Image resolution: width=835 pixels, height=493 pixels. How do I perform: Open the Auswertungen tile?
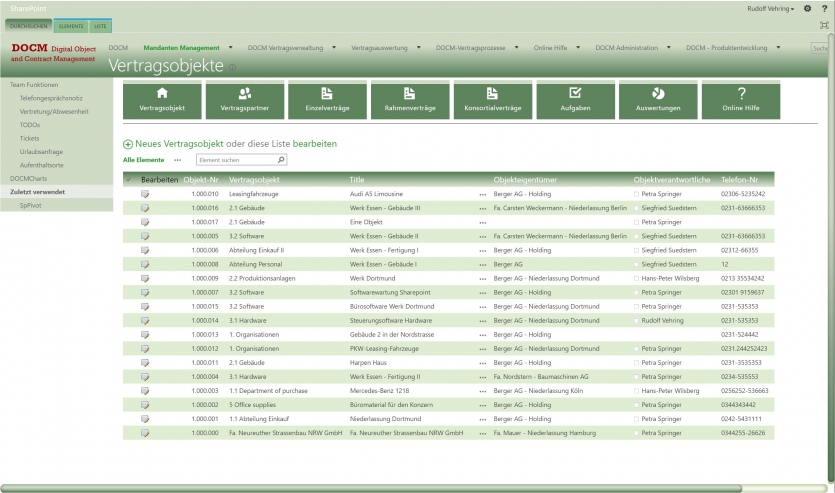tap(658, 100)
